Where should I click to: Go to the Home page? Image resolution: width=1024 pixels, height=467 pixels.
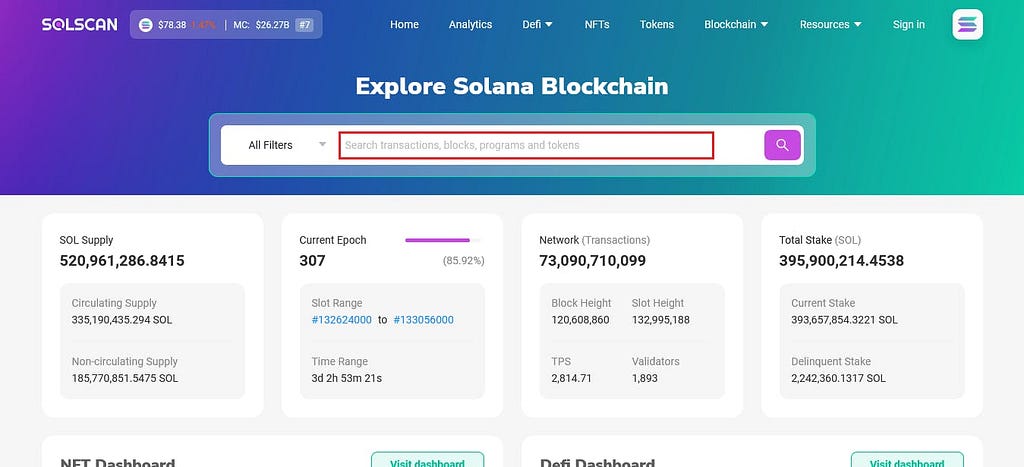click(x=404, y=25)
